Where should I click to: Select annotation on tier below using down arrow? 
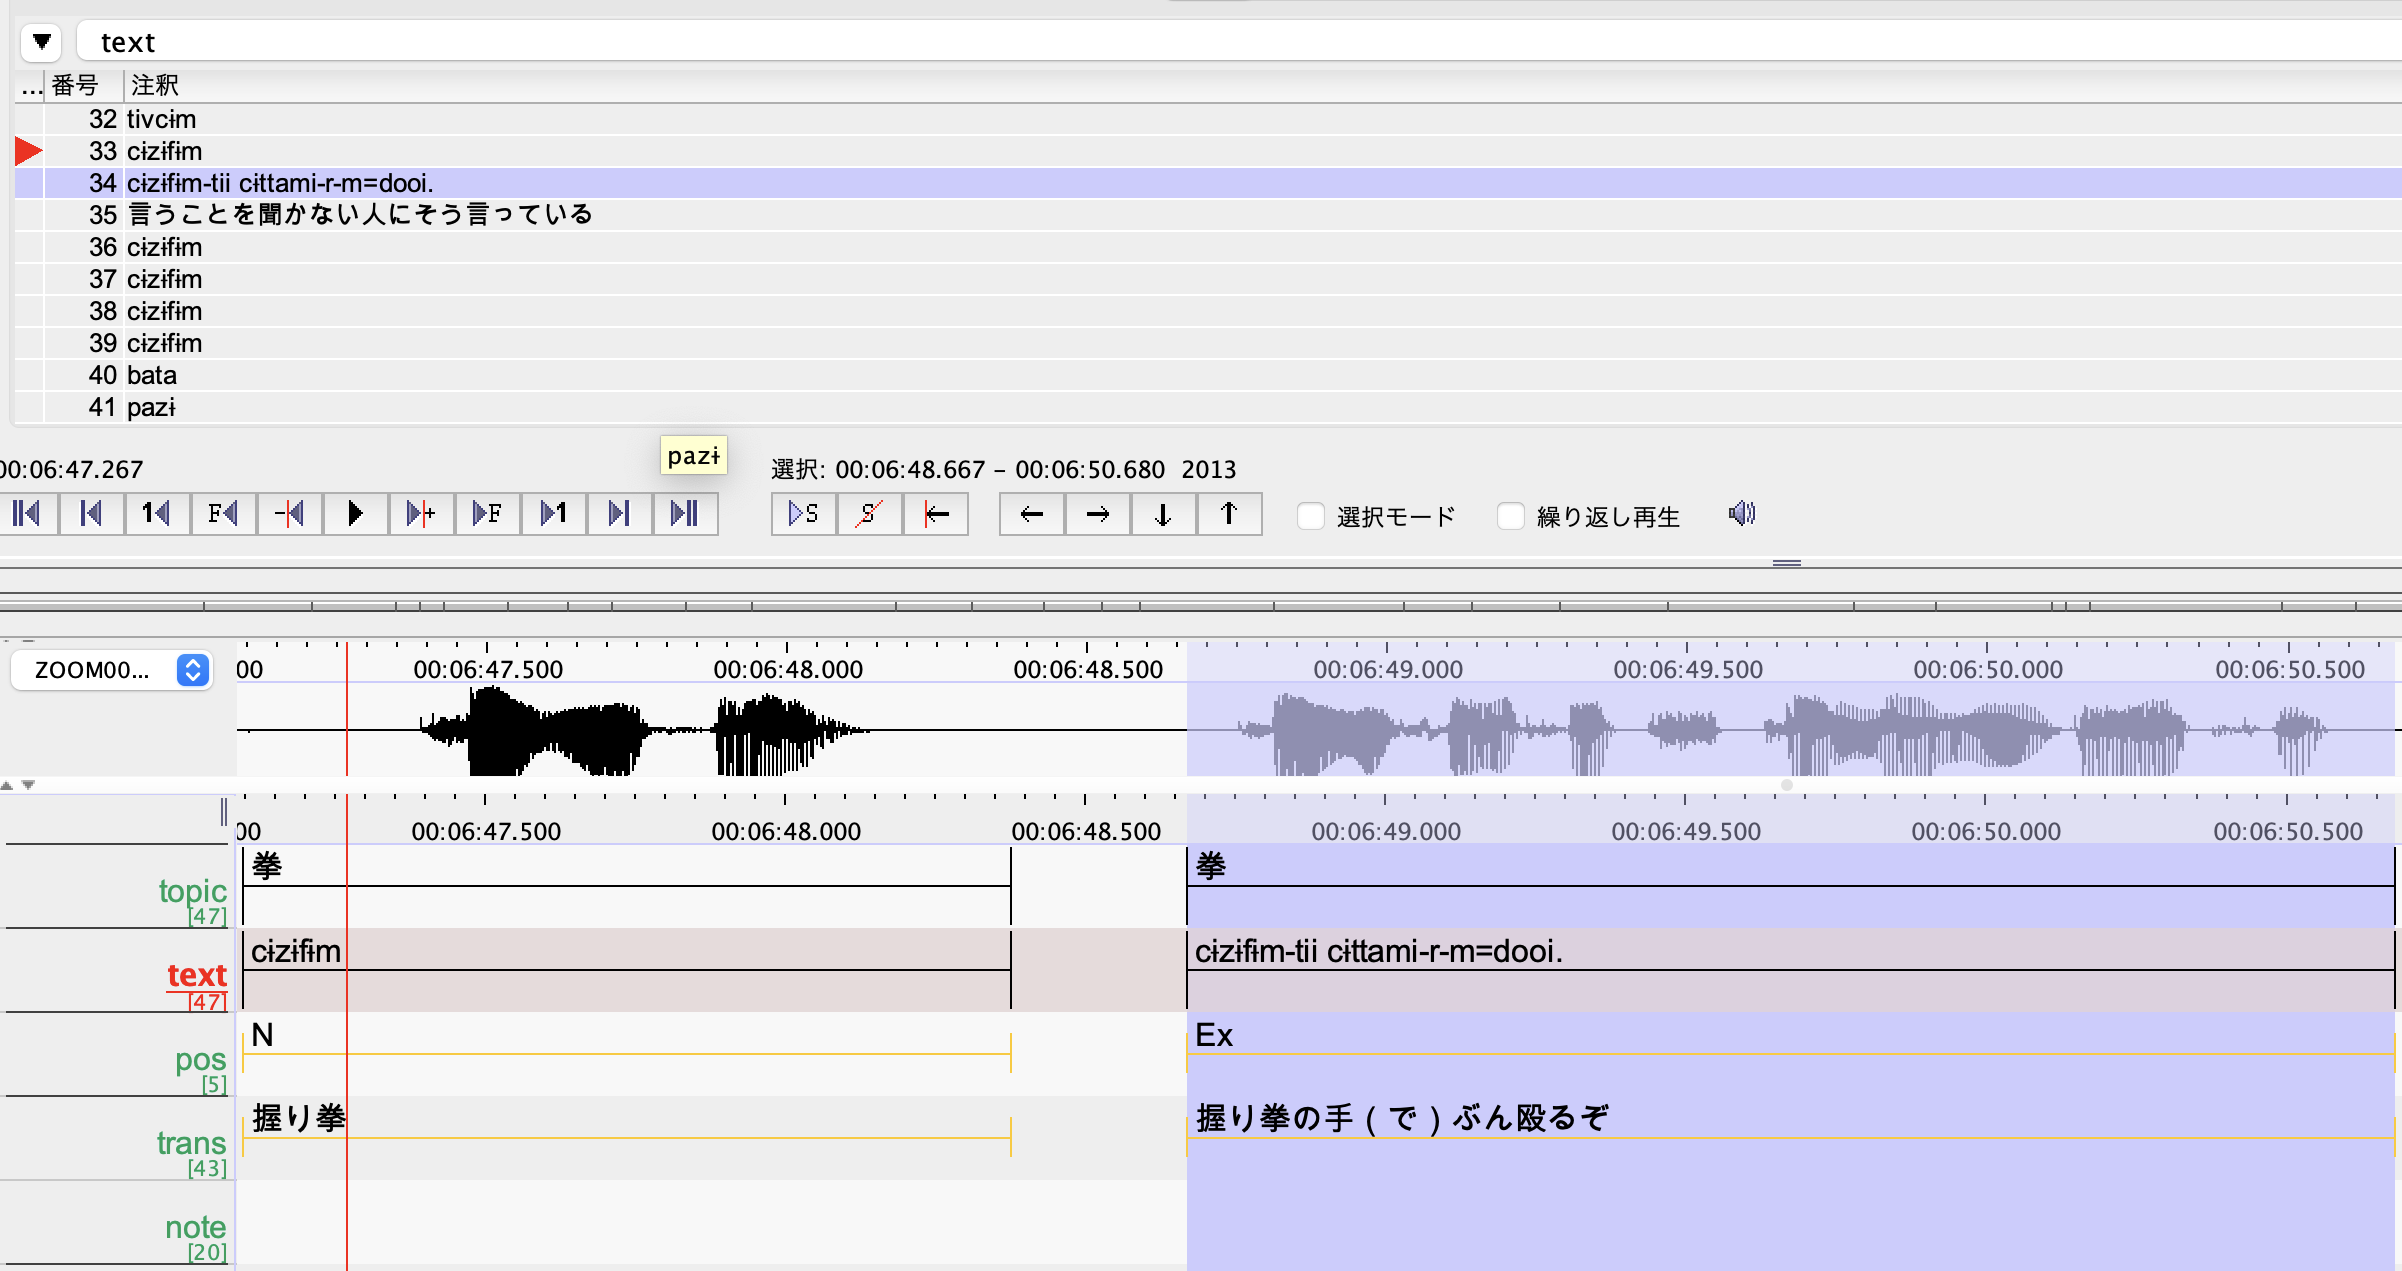click(1163, 514)
